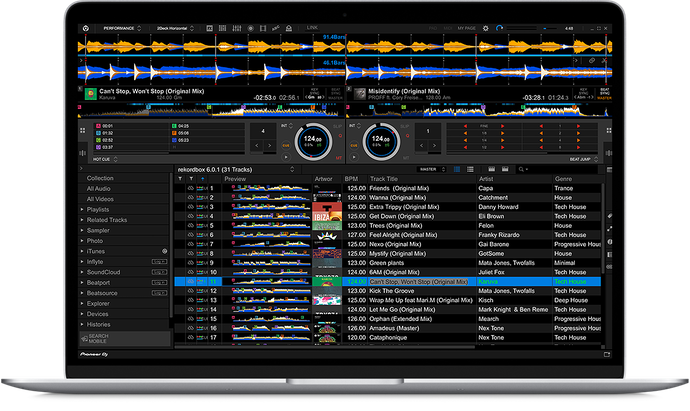
Task: Open the MIDI settings item
Action: pyautogui.click(x=448, y=28)
